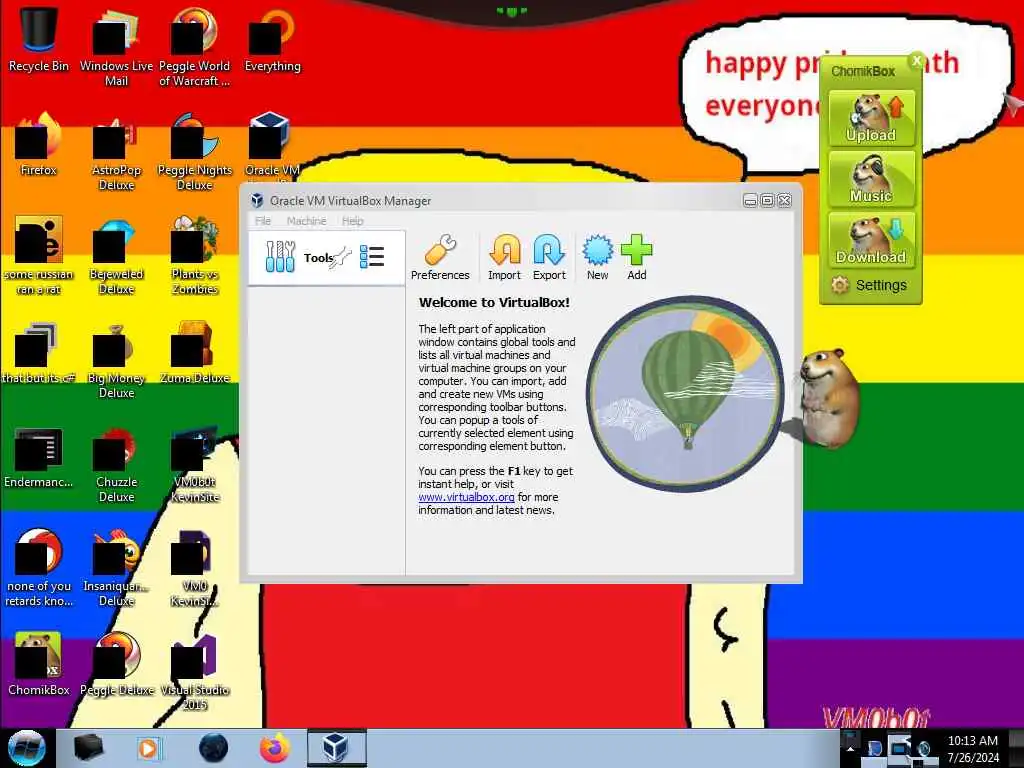The width and height of the screenshot is (1024, 768).
Task: Select the Visual Studio 2015 desktop icon
Action: pos(195,673)
